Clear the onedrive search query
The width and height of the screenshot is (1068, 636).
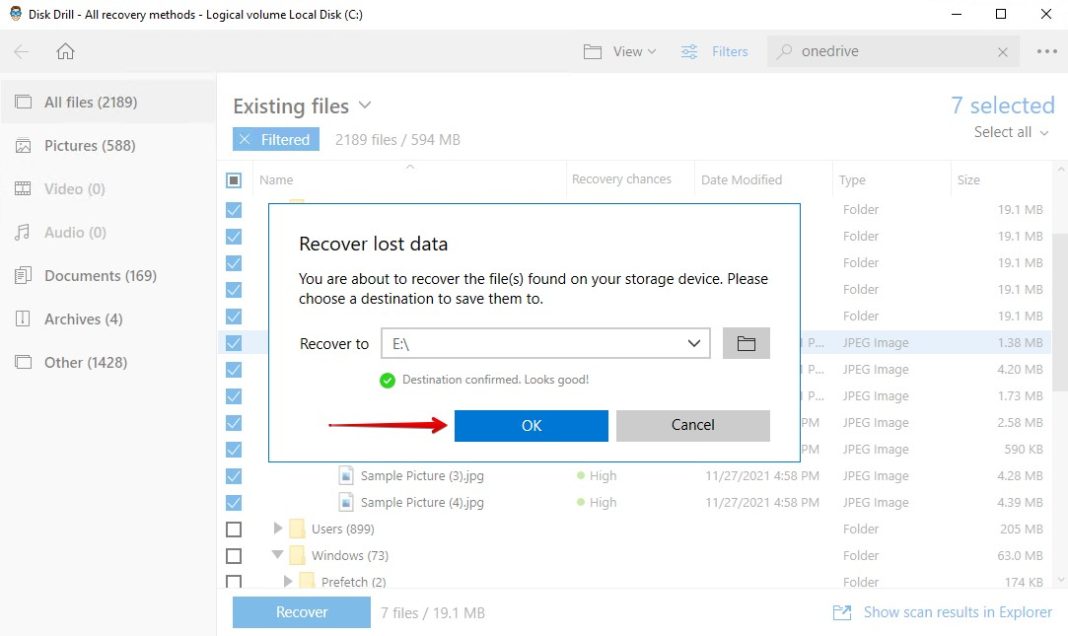[x=1002, y=51]
